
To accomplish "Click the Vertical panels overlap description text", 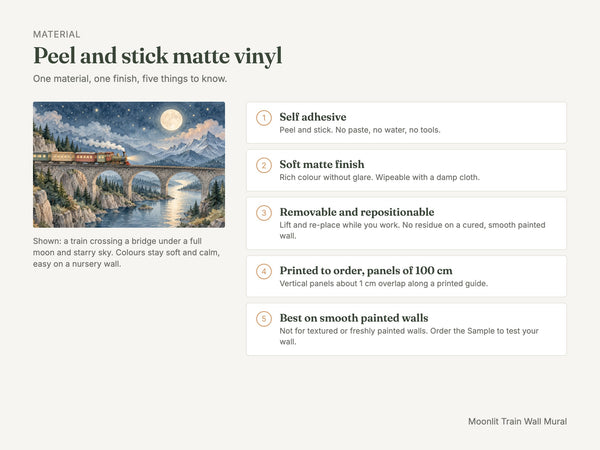I will pyautogui.click(x=383, y=284).
